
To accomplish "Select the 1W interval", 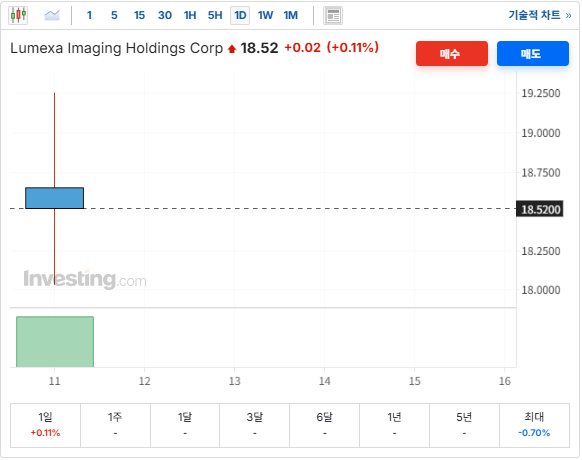I will click(x=265, y=16).
